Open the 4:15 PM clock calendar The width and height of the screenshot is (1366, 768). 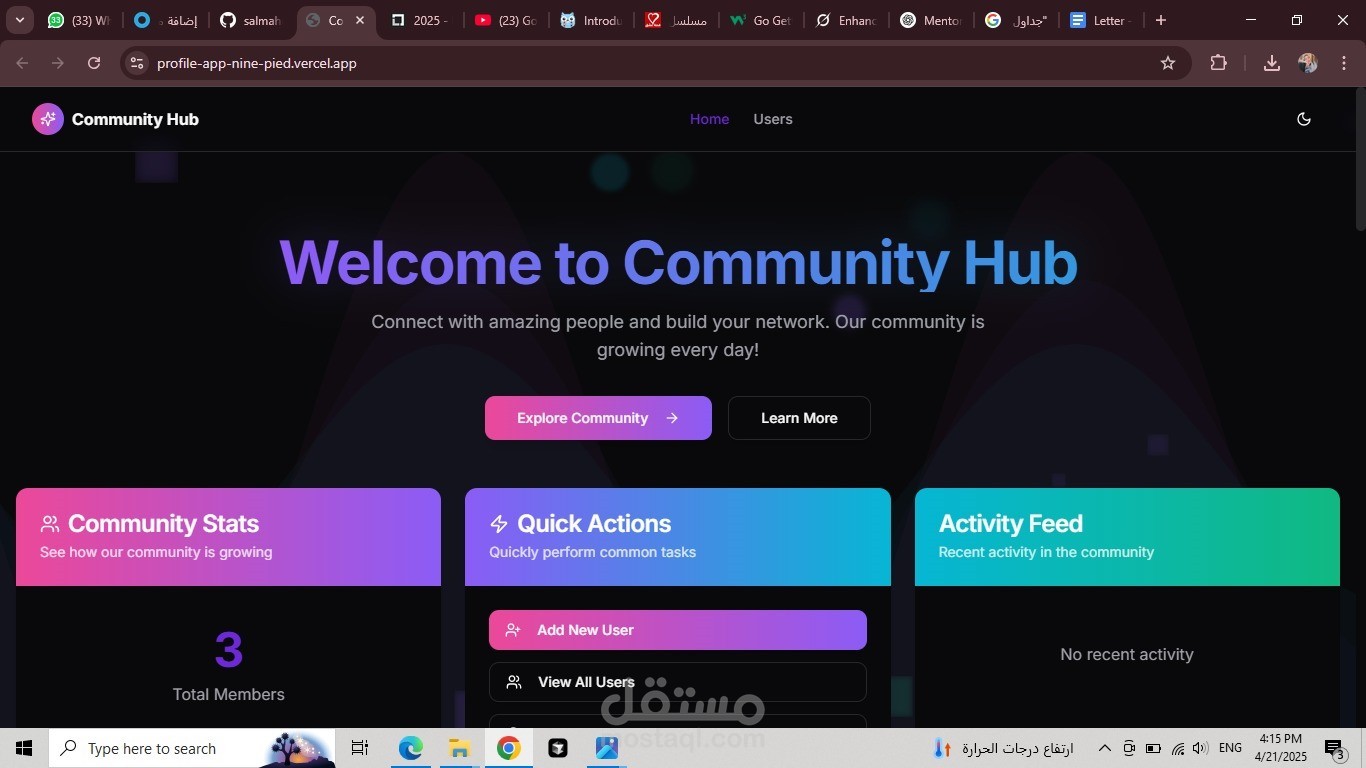click(1281, 748)
